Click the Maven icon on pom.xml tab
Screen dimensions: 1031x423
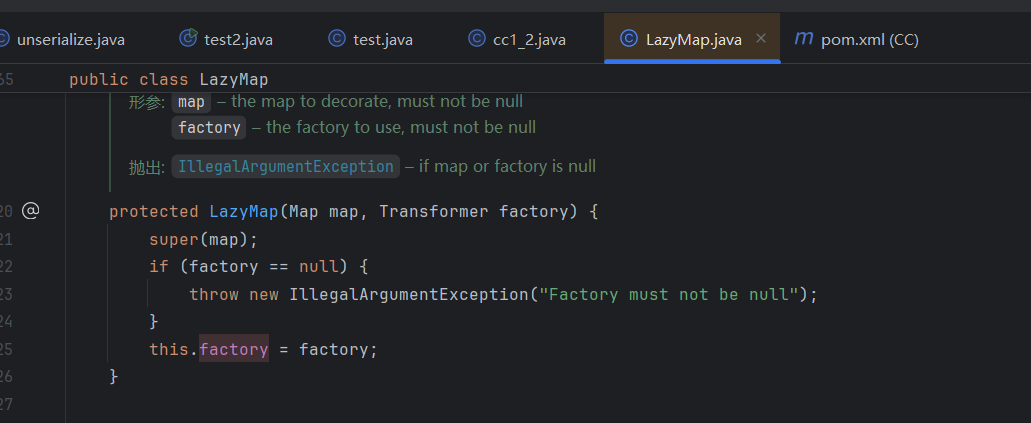(x=803, y=39)
